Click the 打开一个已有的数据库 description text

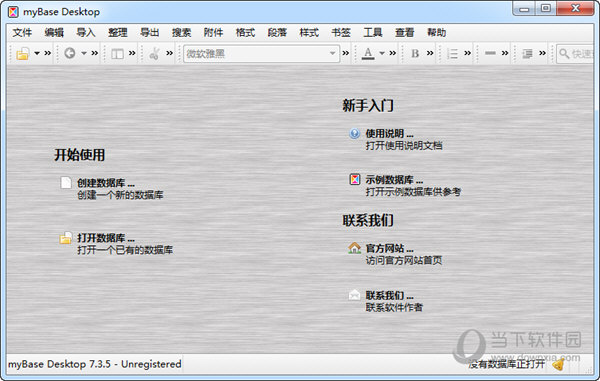coord(125,250)
